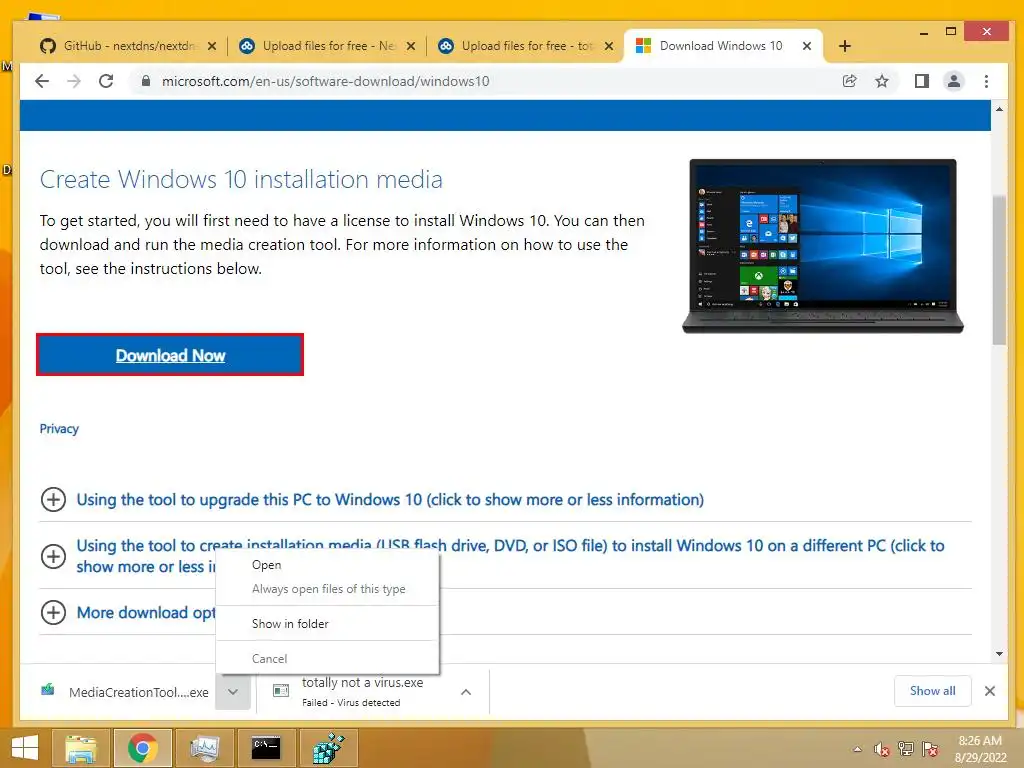Click the Windows 10 laptop image
Image resolution: width=1024 pixels, height=768 pixels.
823,246
